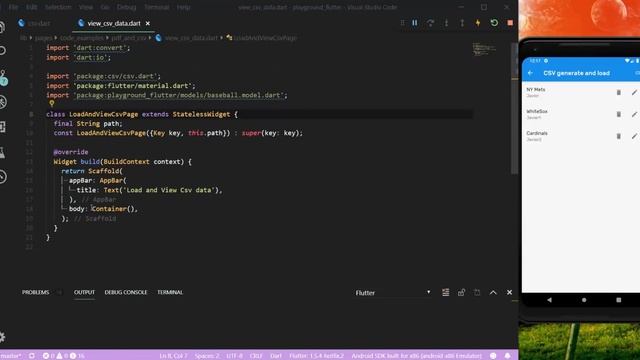Switch to the Debug Console tab
The height and width of the screenshot is (360, 640).
(126, 292)
